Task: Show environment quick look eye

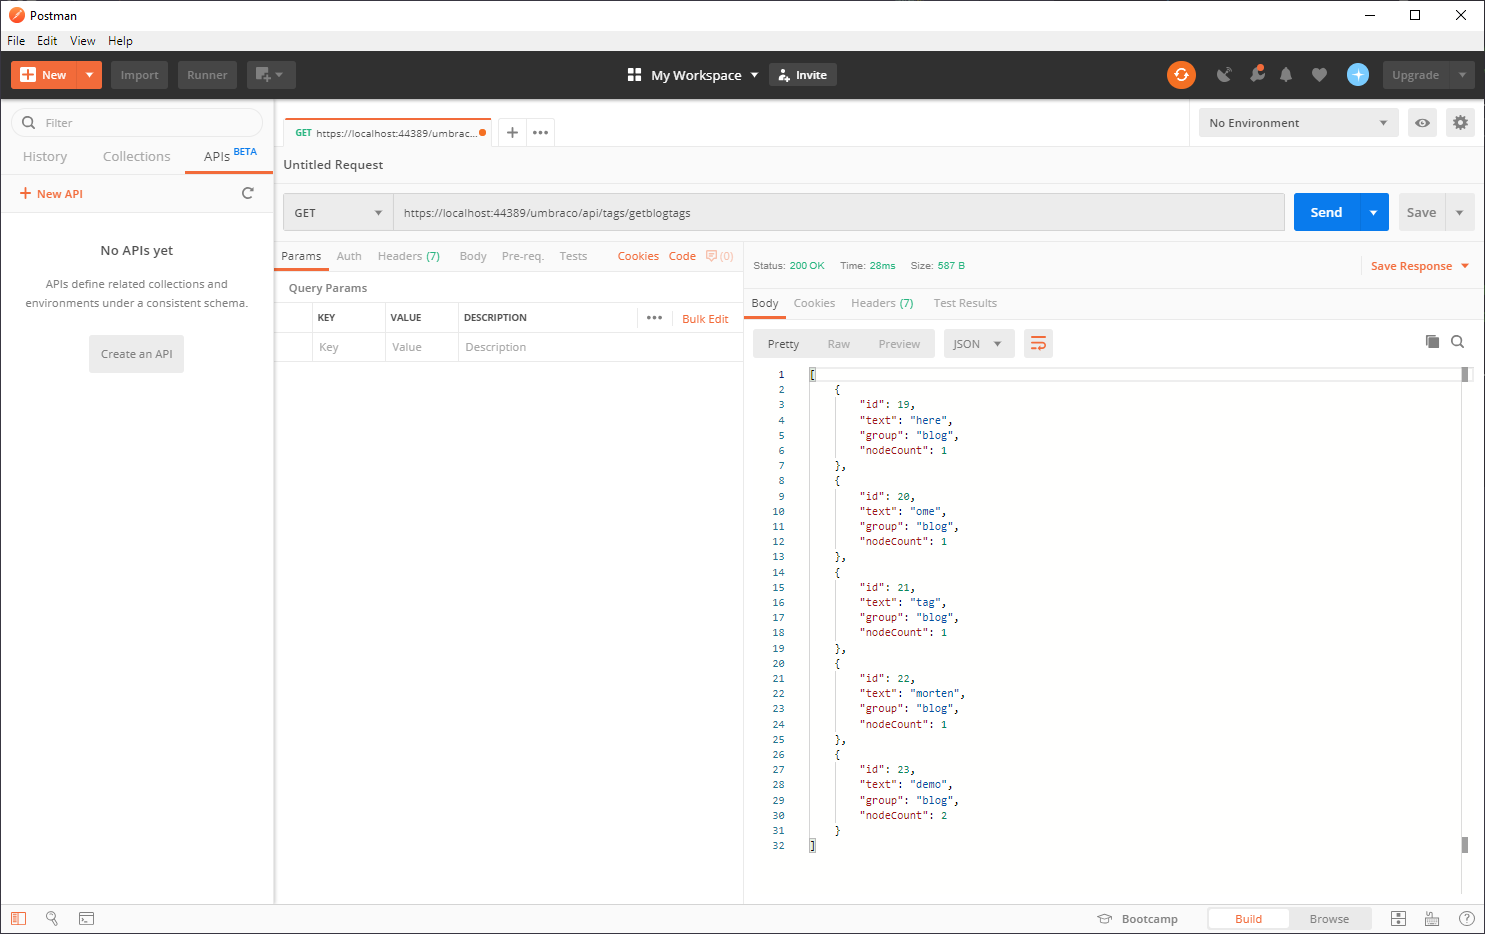Action: tap(1422, 123)
